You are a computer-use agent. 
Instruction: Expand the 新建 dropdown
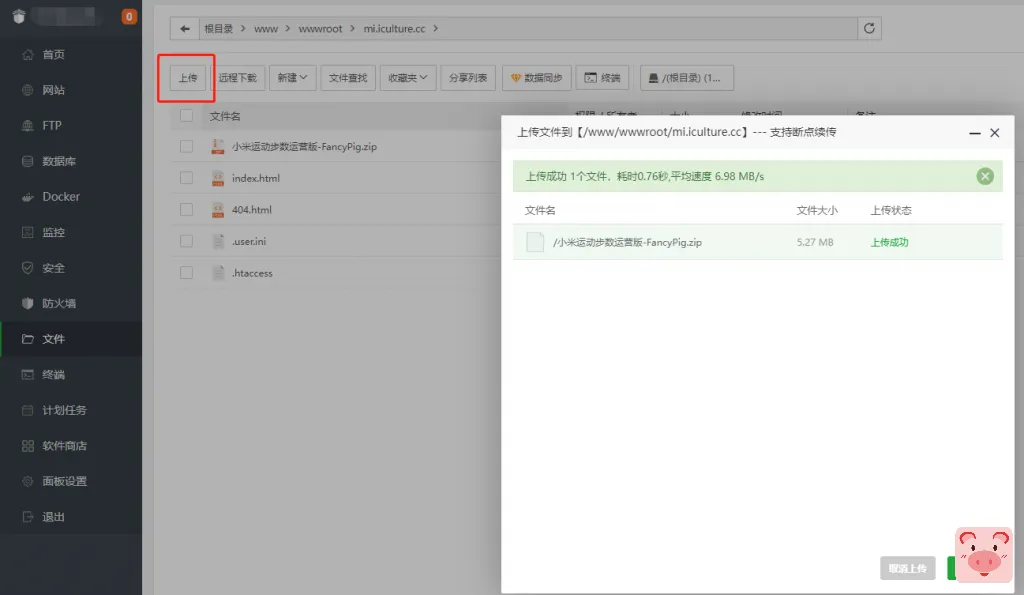[x=293, y=78]
